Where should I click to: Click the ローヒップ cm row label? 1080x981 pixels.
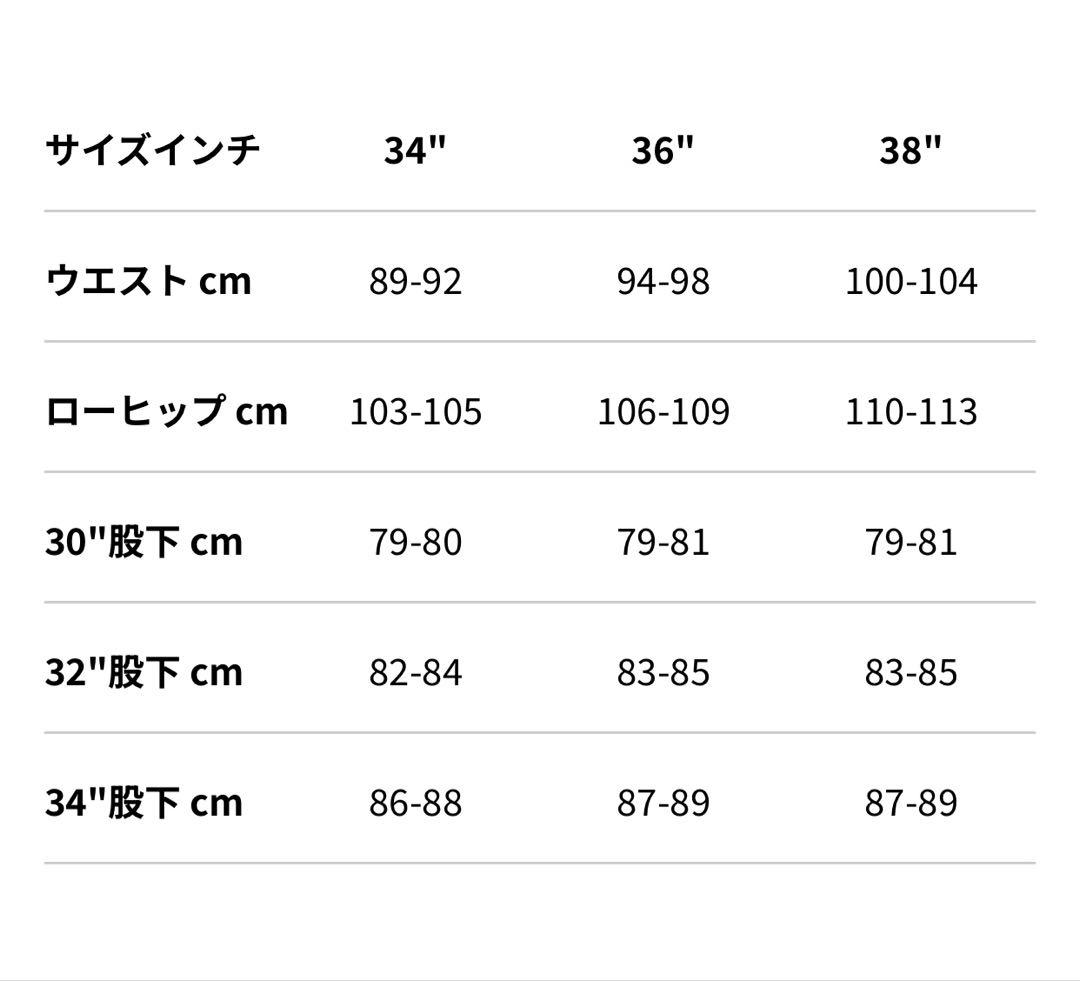coord(166,411)
